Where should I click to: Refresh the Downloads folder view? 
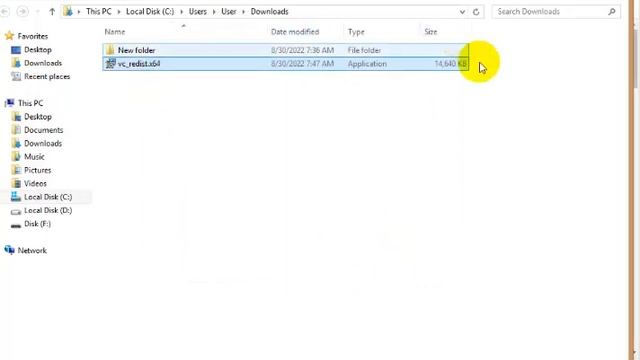(x=476, y=12)
